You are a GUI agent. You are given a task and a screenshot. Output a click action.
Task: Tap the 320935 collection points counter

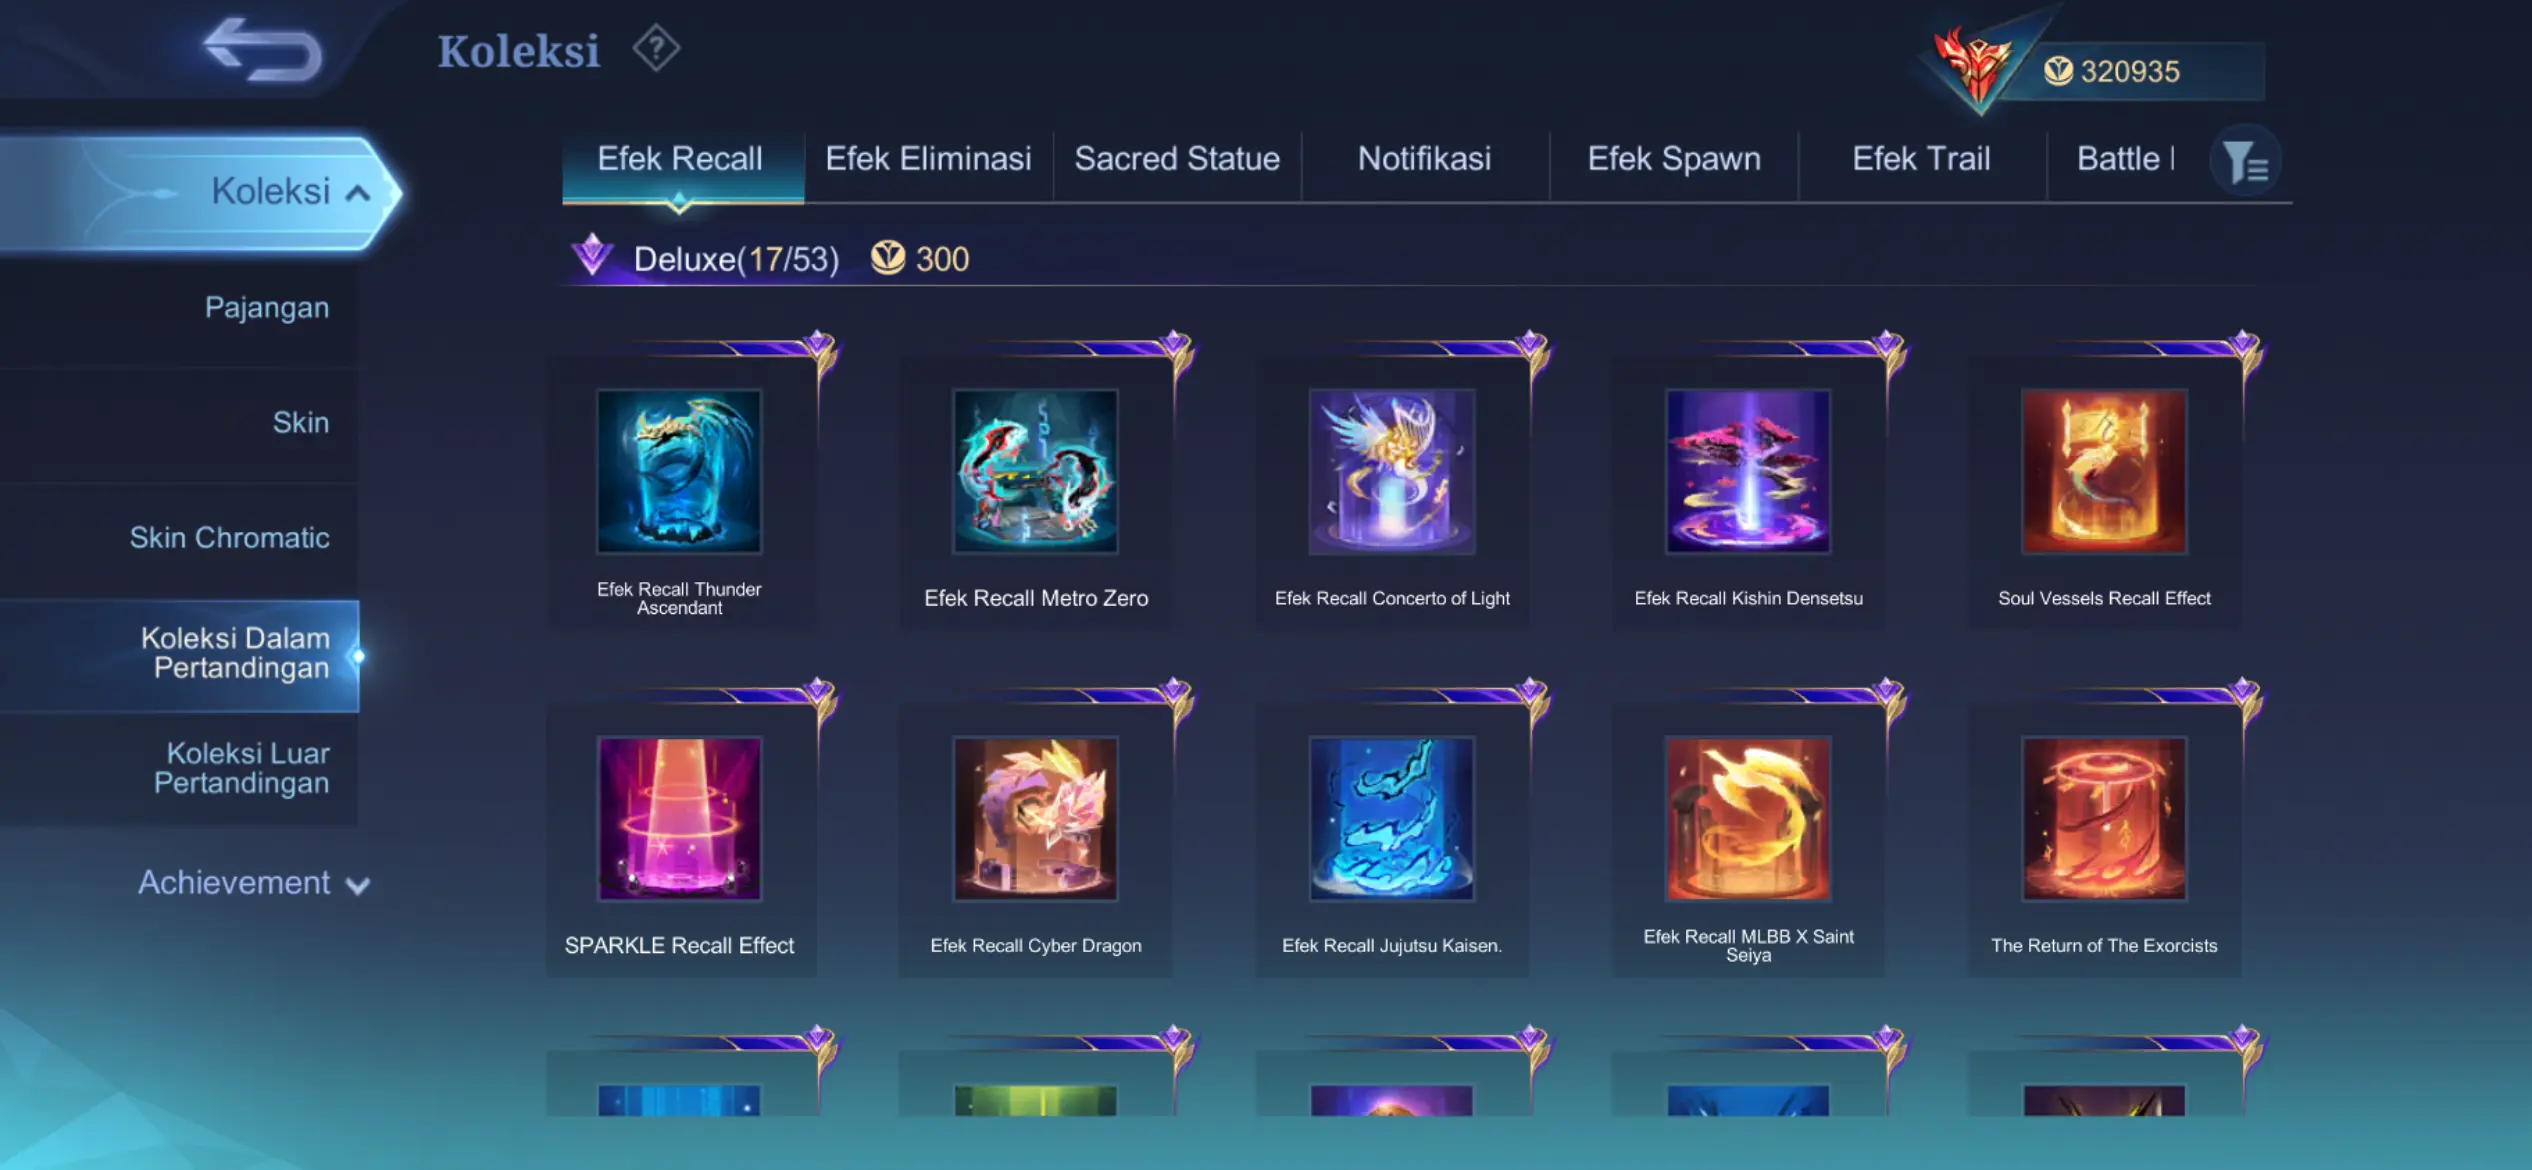2130,71
